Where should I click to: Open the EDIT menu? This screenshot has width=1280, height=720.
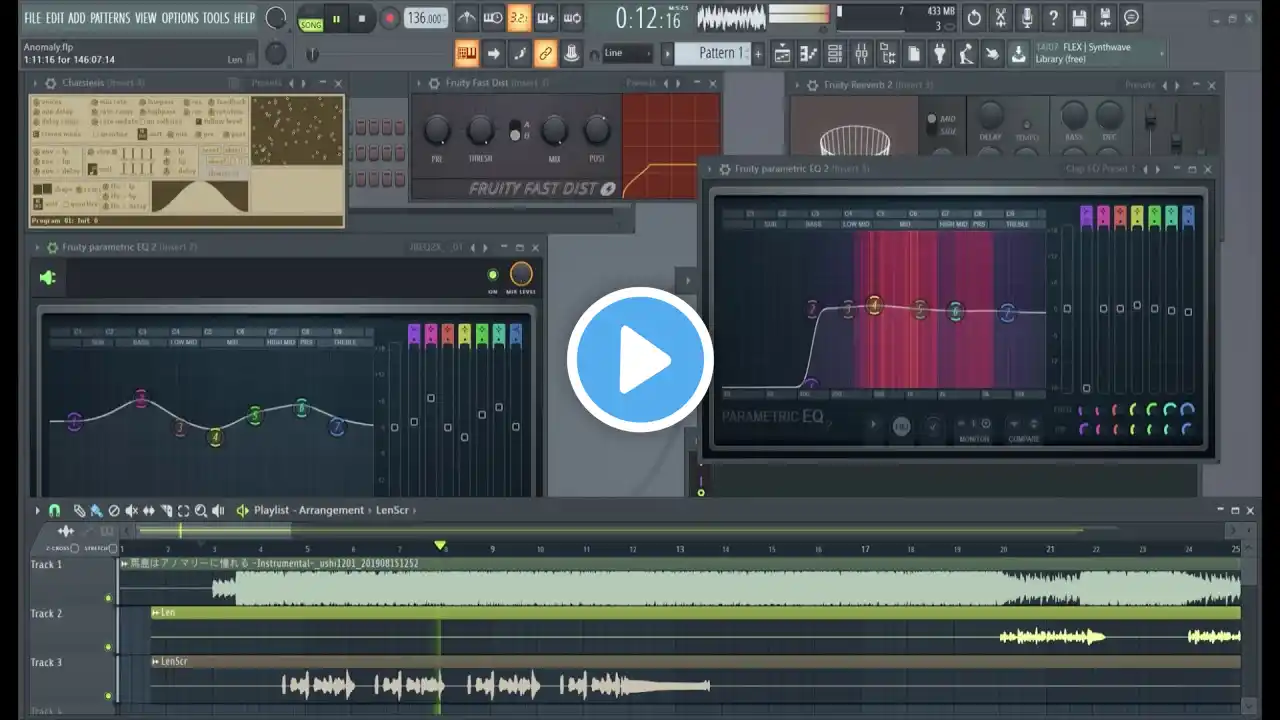click(x=55, y=18)
